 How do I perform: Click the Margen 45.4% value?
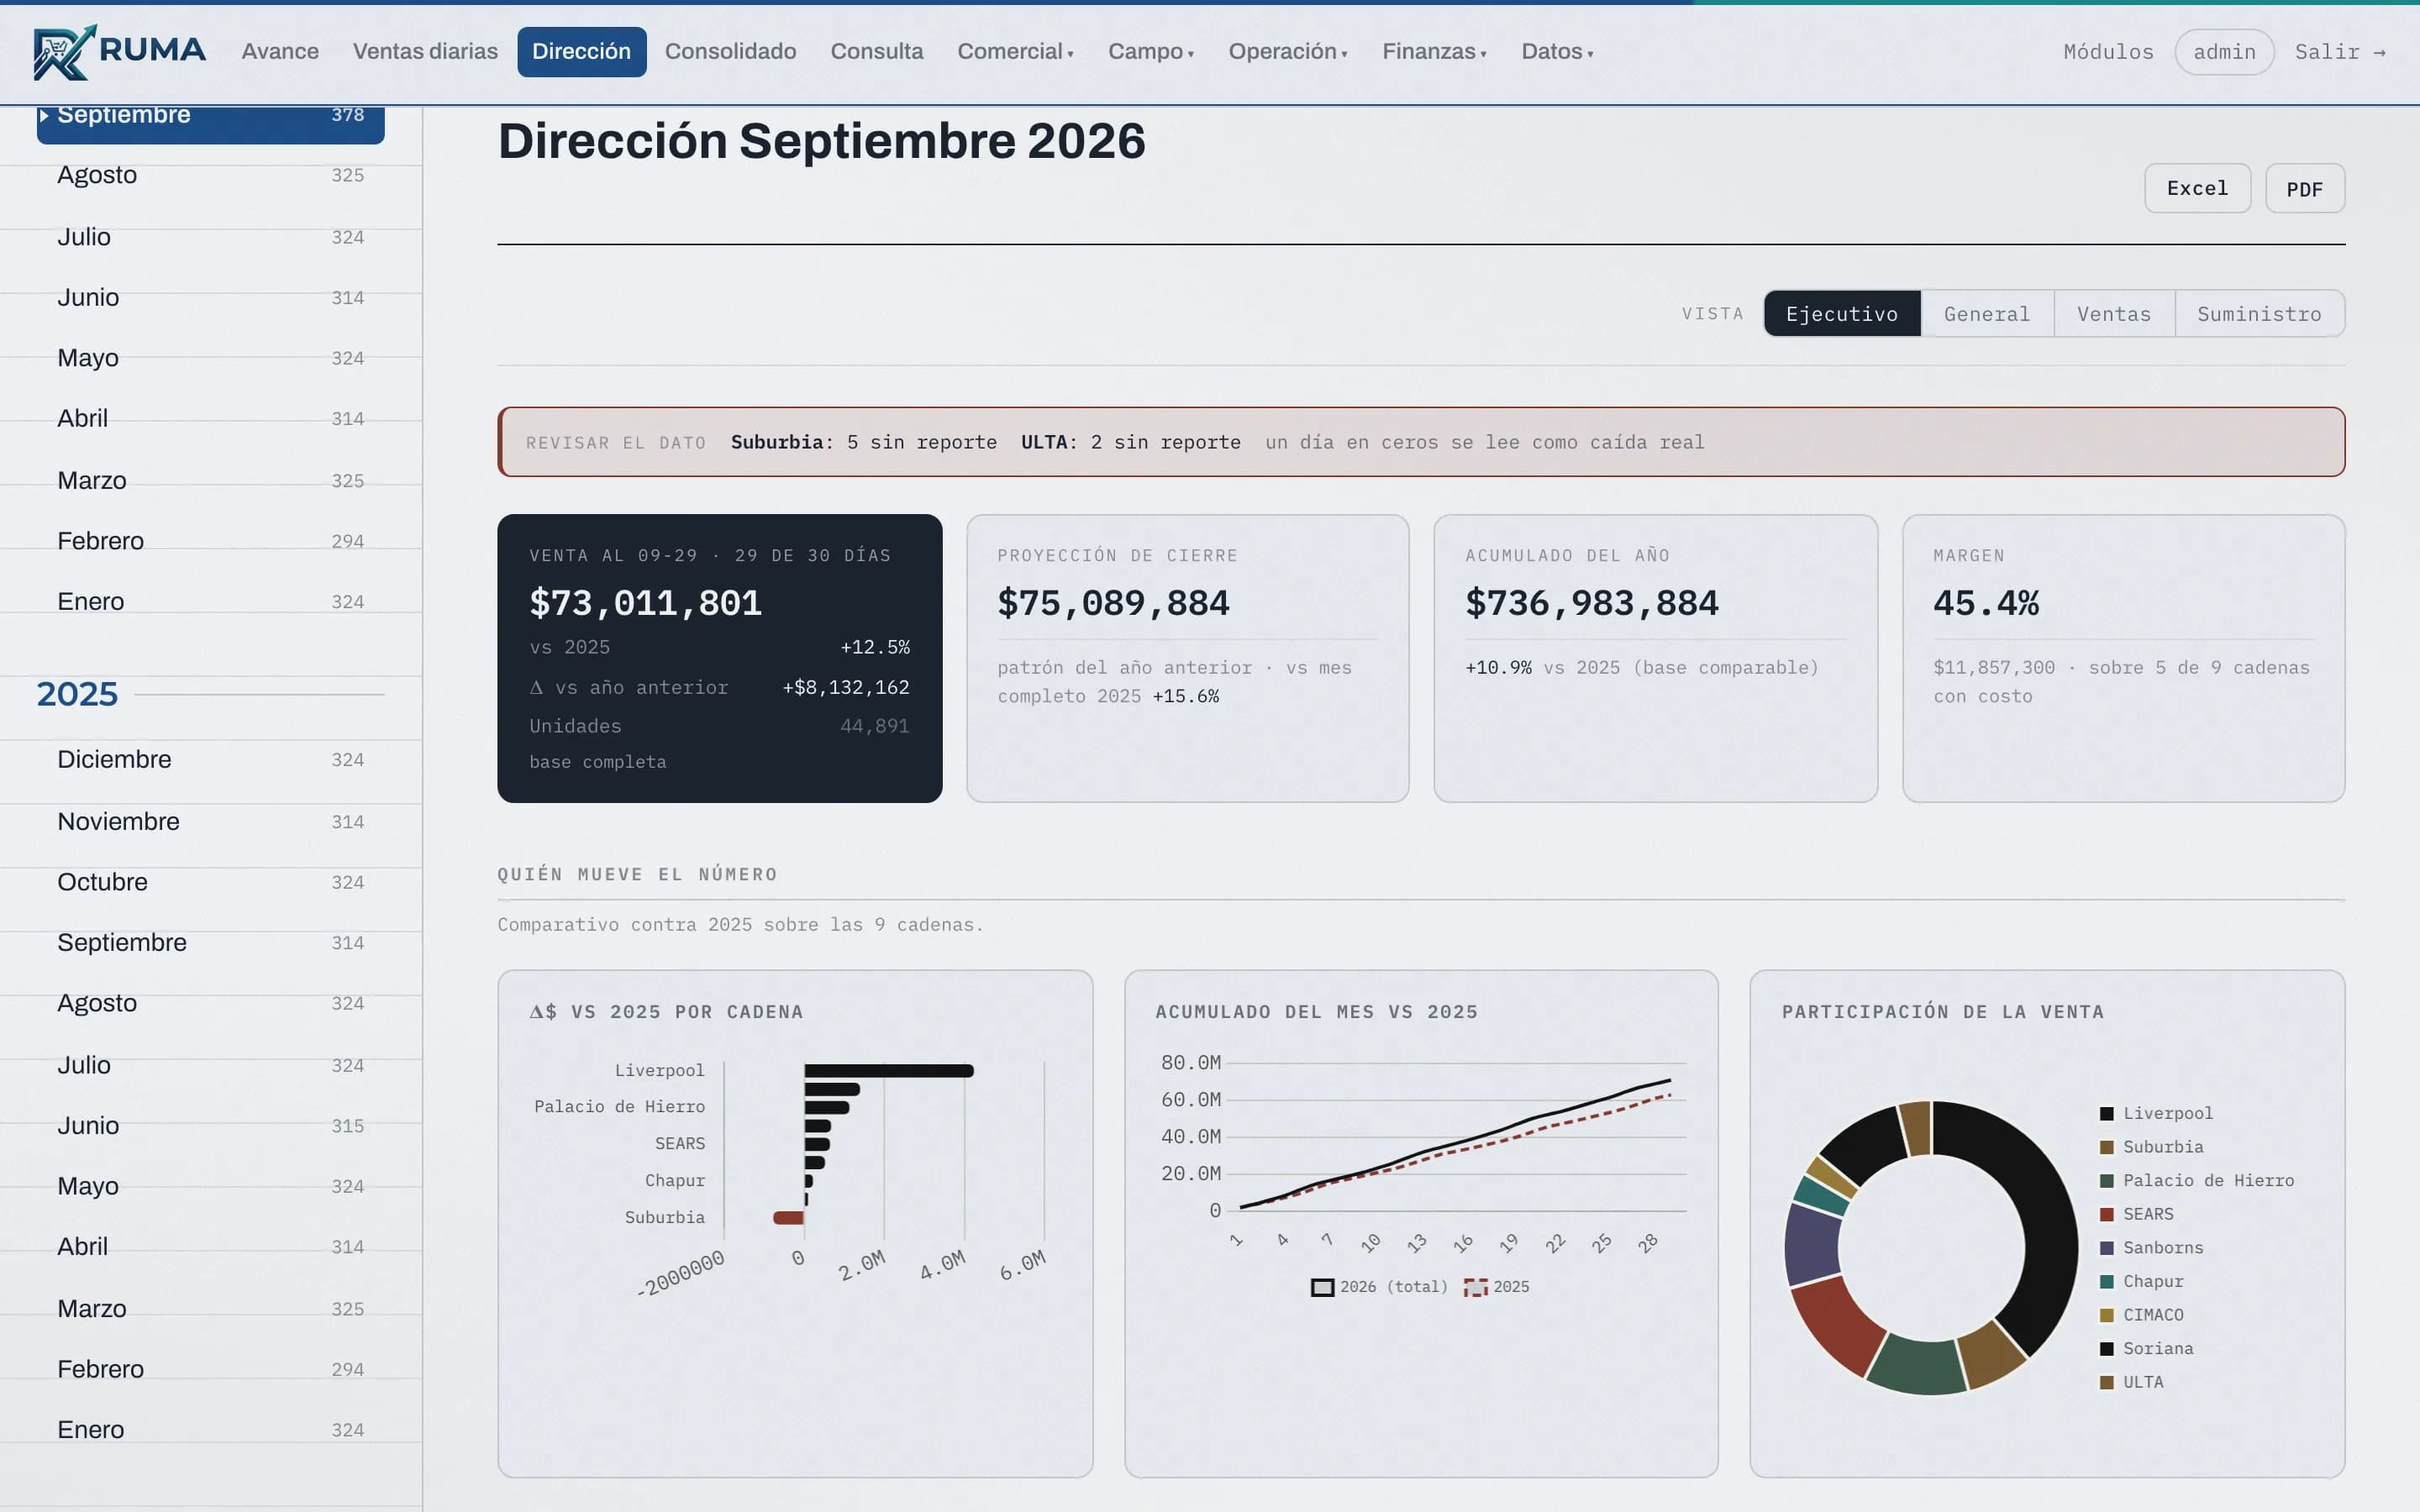click(x=1985, y=603)
